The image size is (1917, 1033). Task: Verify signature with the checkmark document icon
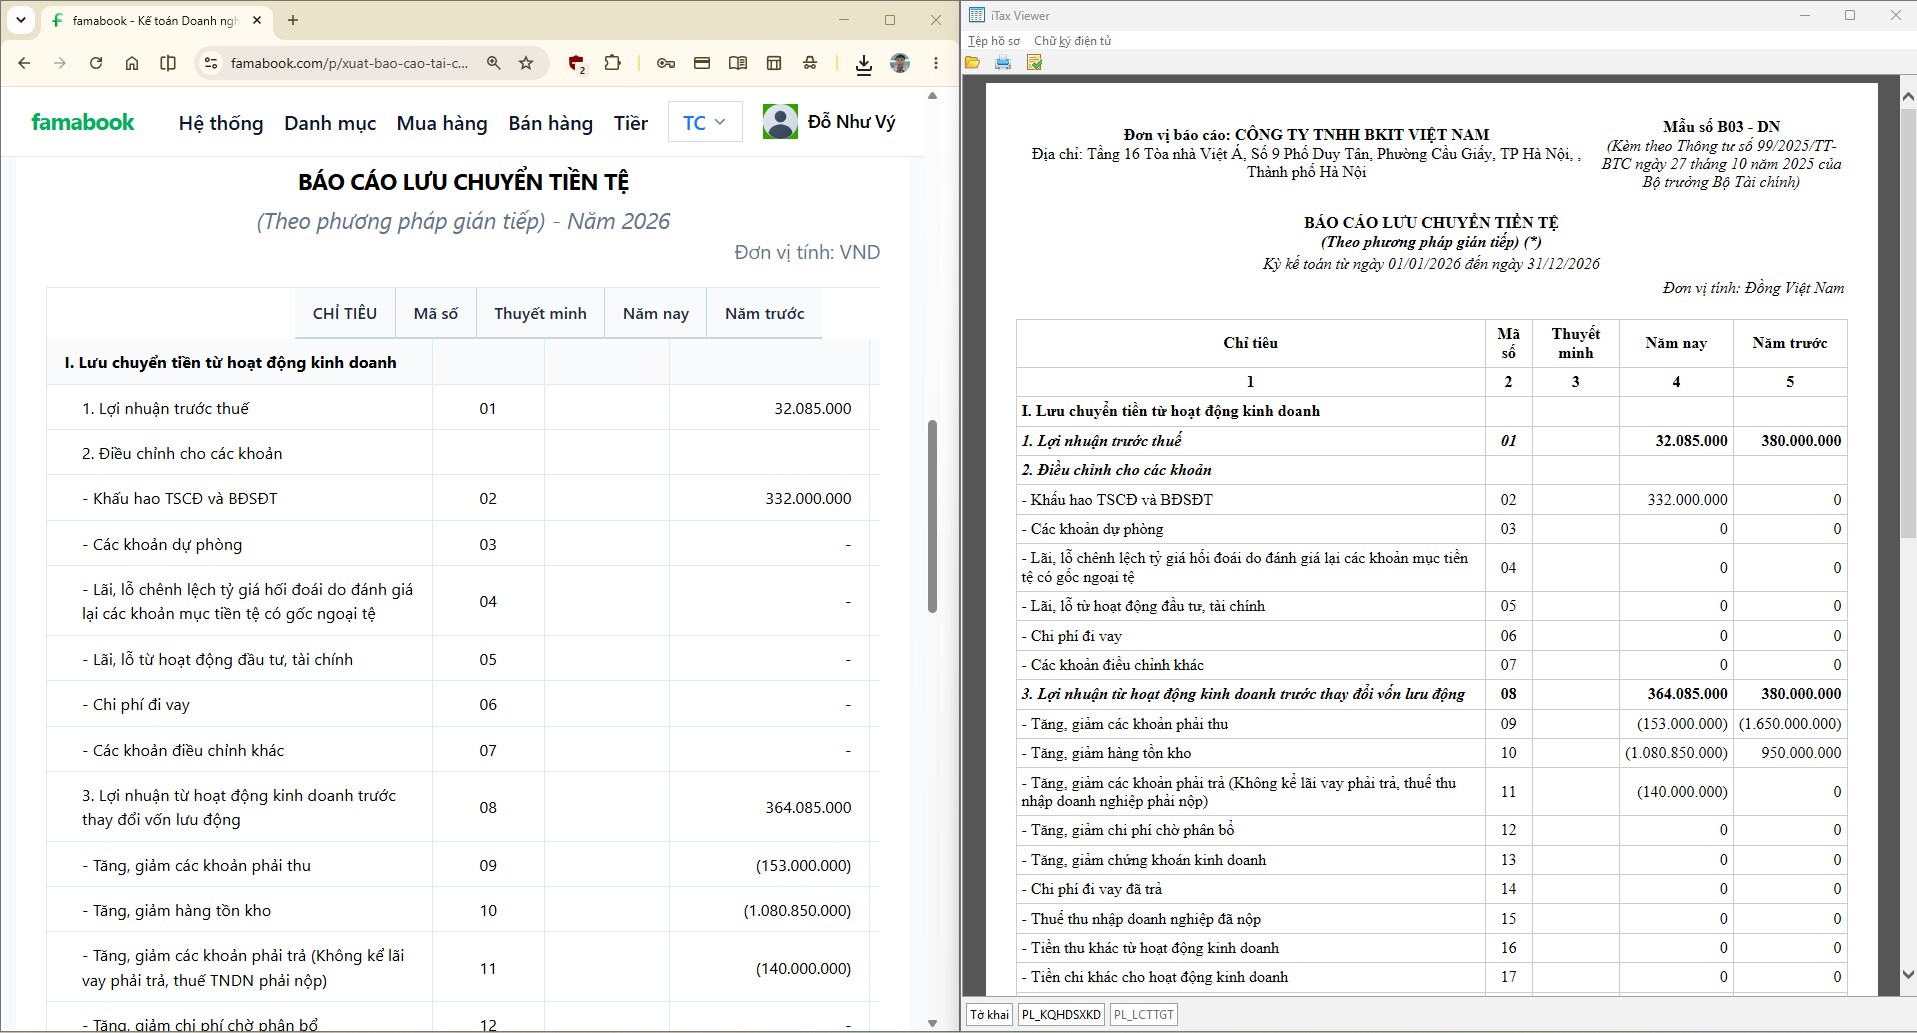[x=1034, y=63]
